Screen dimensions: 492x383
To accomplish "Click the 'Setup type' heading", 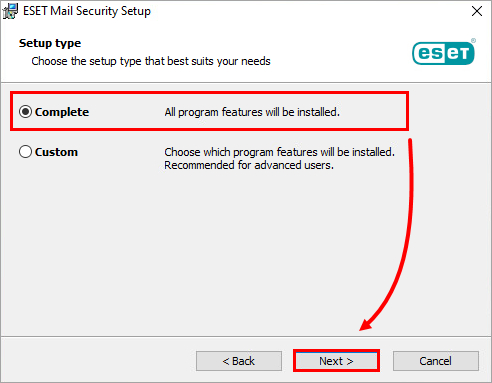I will pos(50,43).
